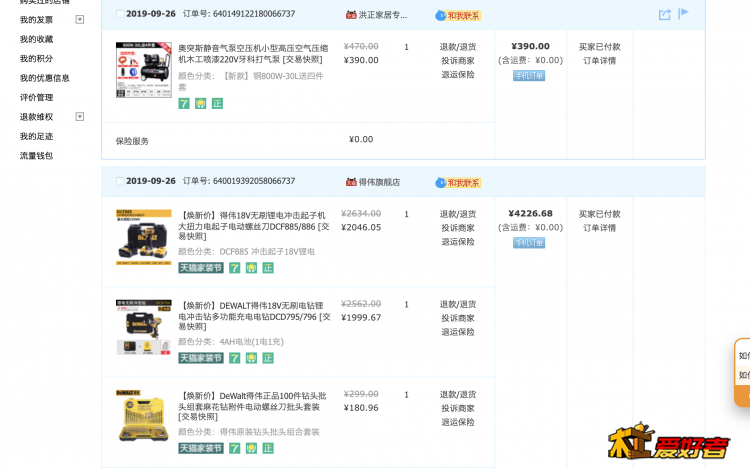Open 订单详情 for ¥390.00 order
This screenshot has width=750, height=469.
tap(599, 61)
